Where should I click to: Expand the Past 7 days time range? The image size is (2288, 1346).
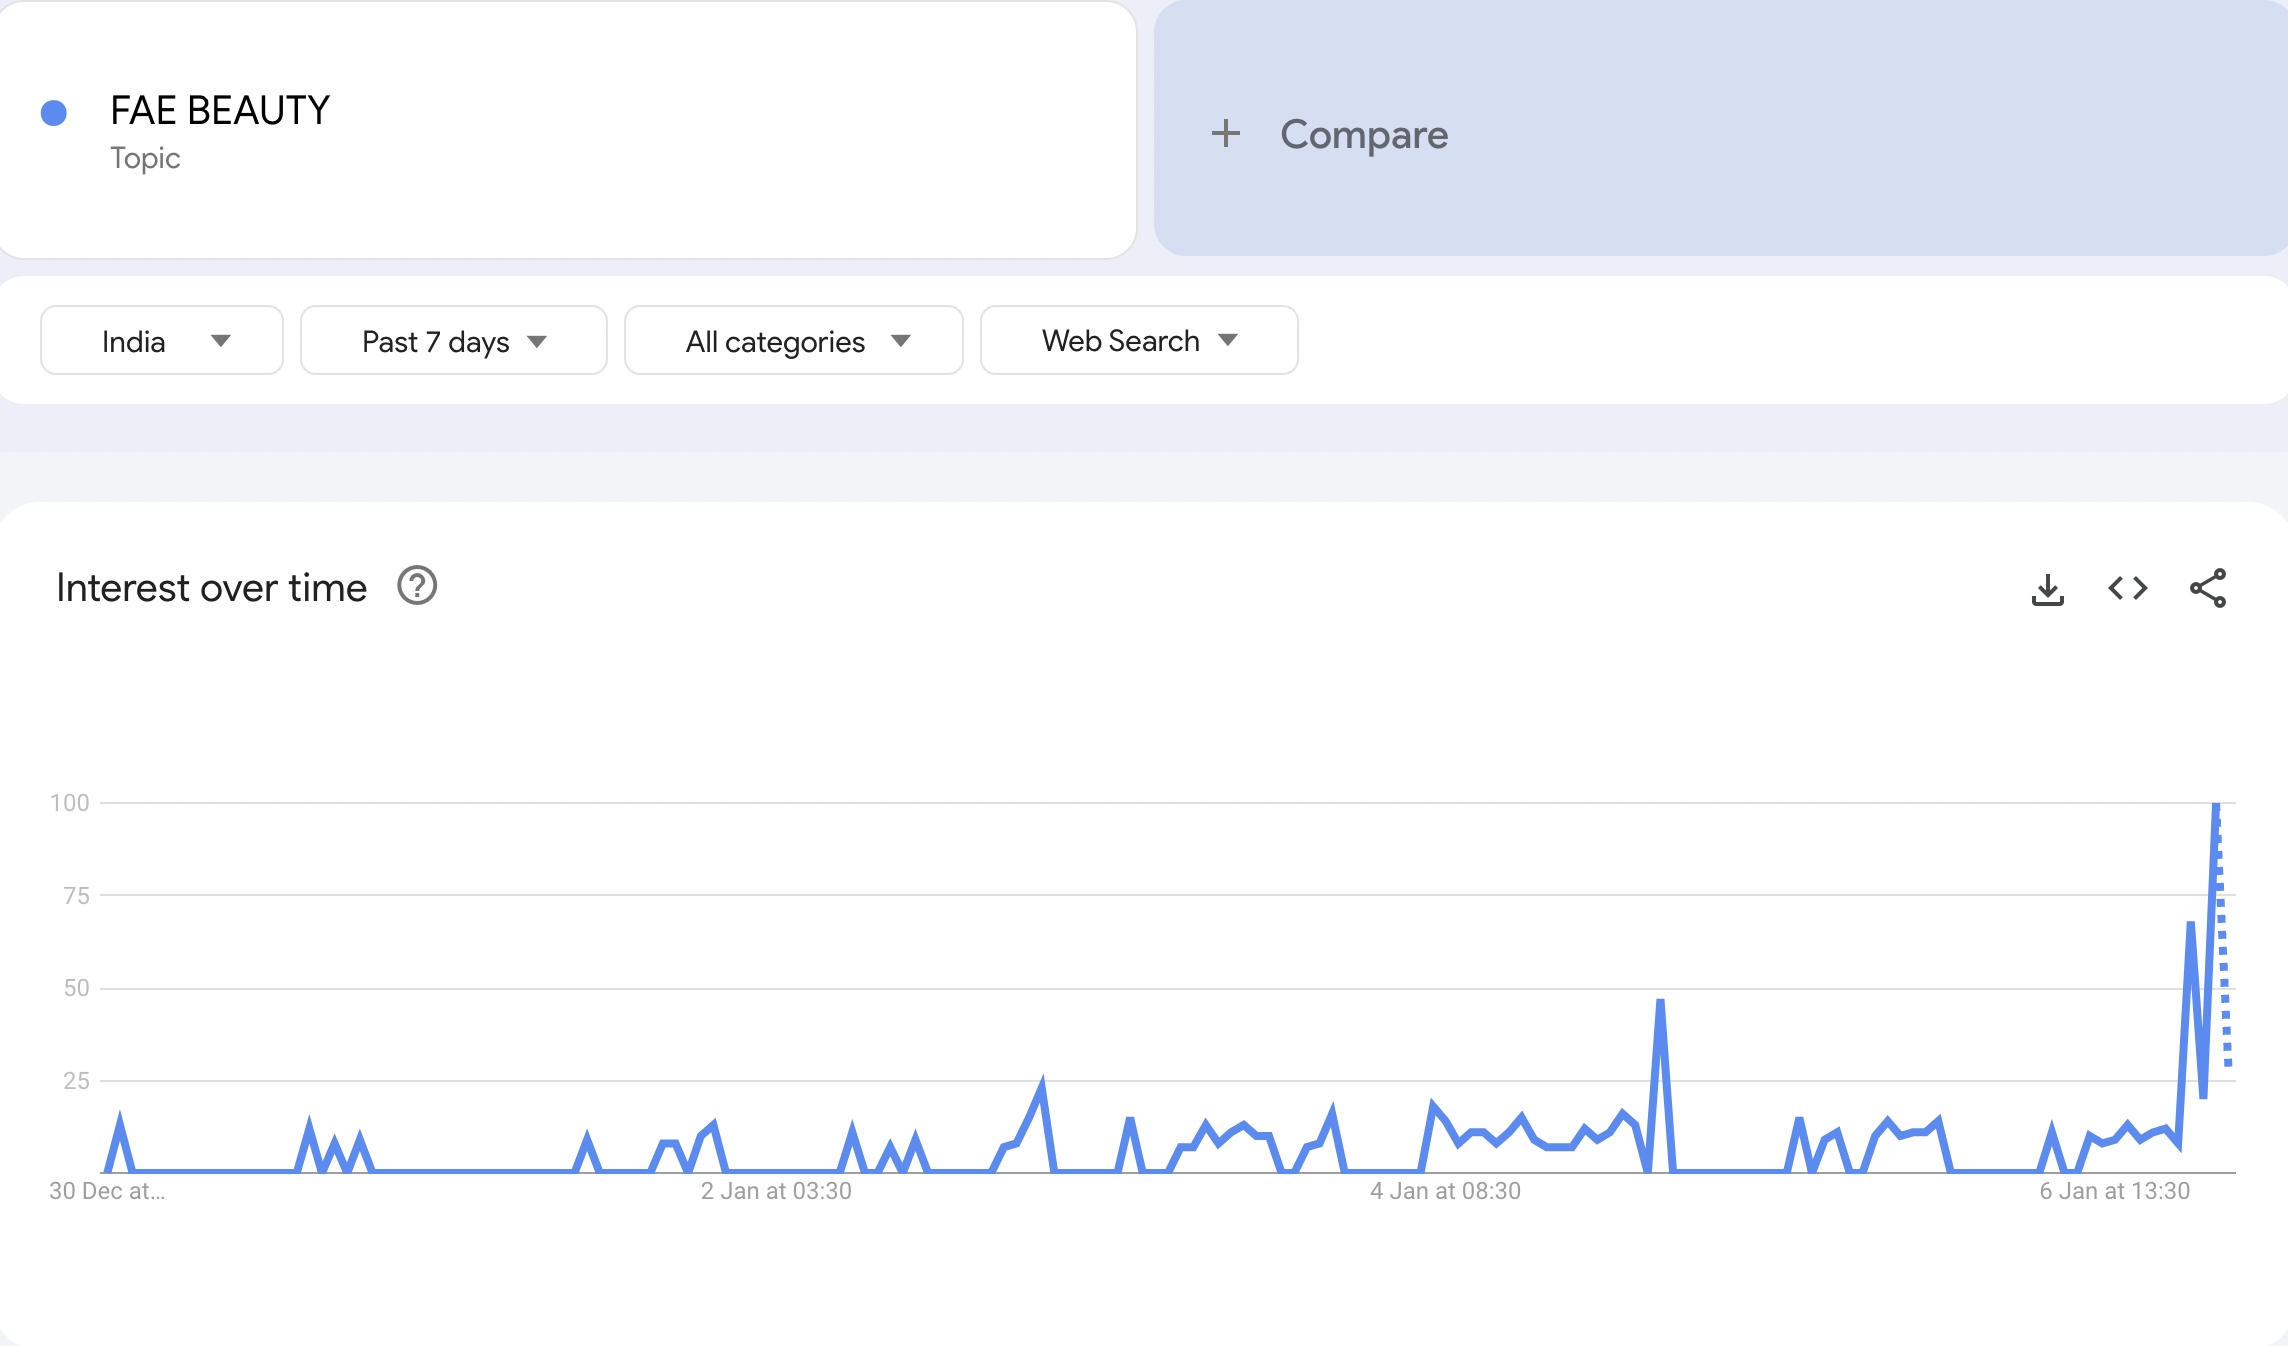453,341
